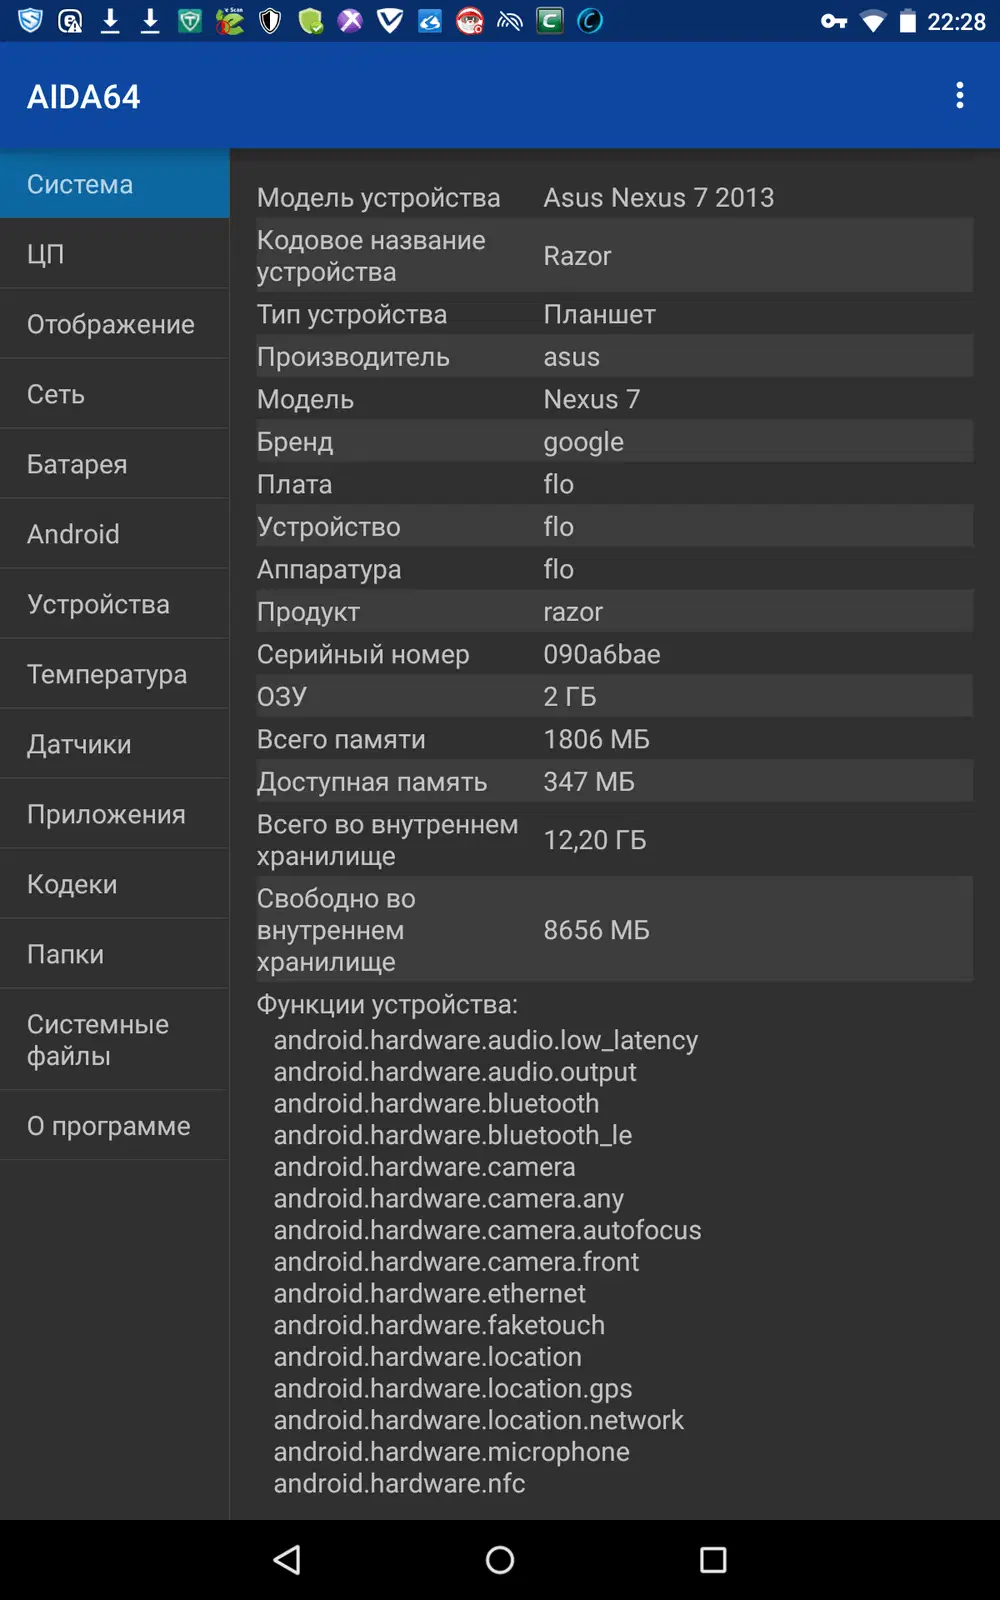This screenshot has width=1000, height=1600.
Task: Open the ЦП section
Action: [115, 254]
